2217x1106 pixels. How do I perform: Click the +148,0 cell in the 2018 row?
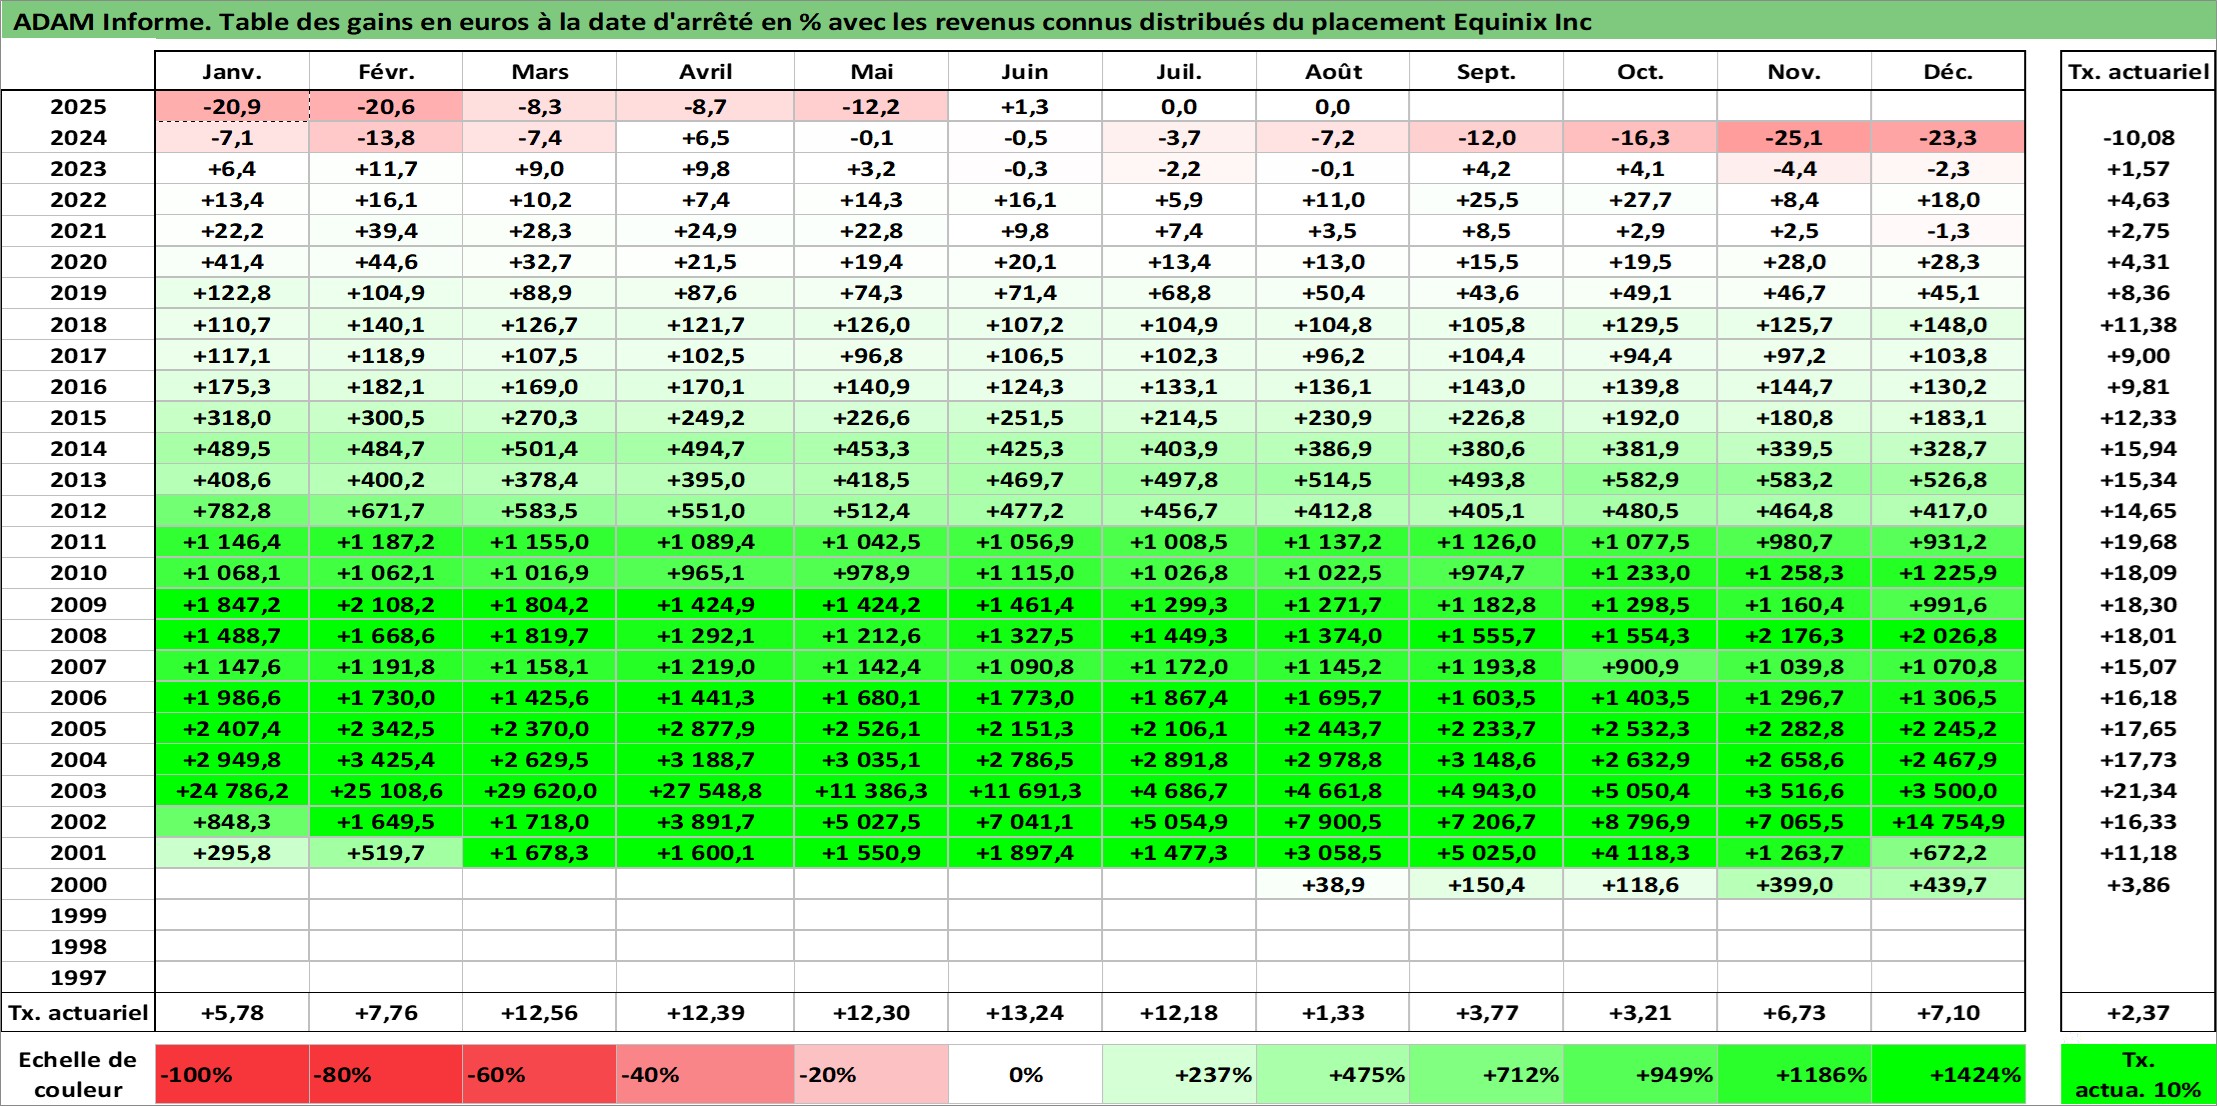[1948, 325]
